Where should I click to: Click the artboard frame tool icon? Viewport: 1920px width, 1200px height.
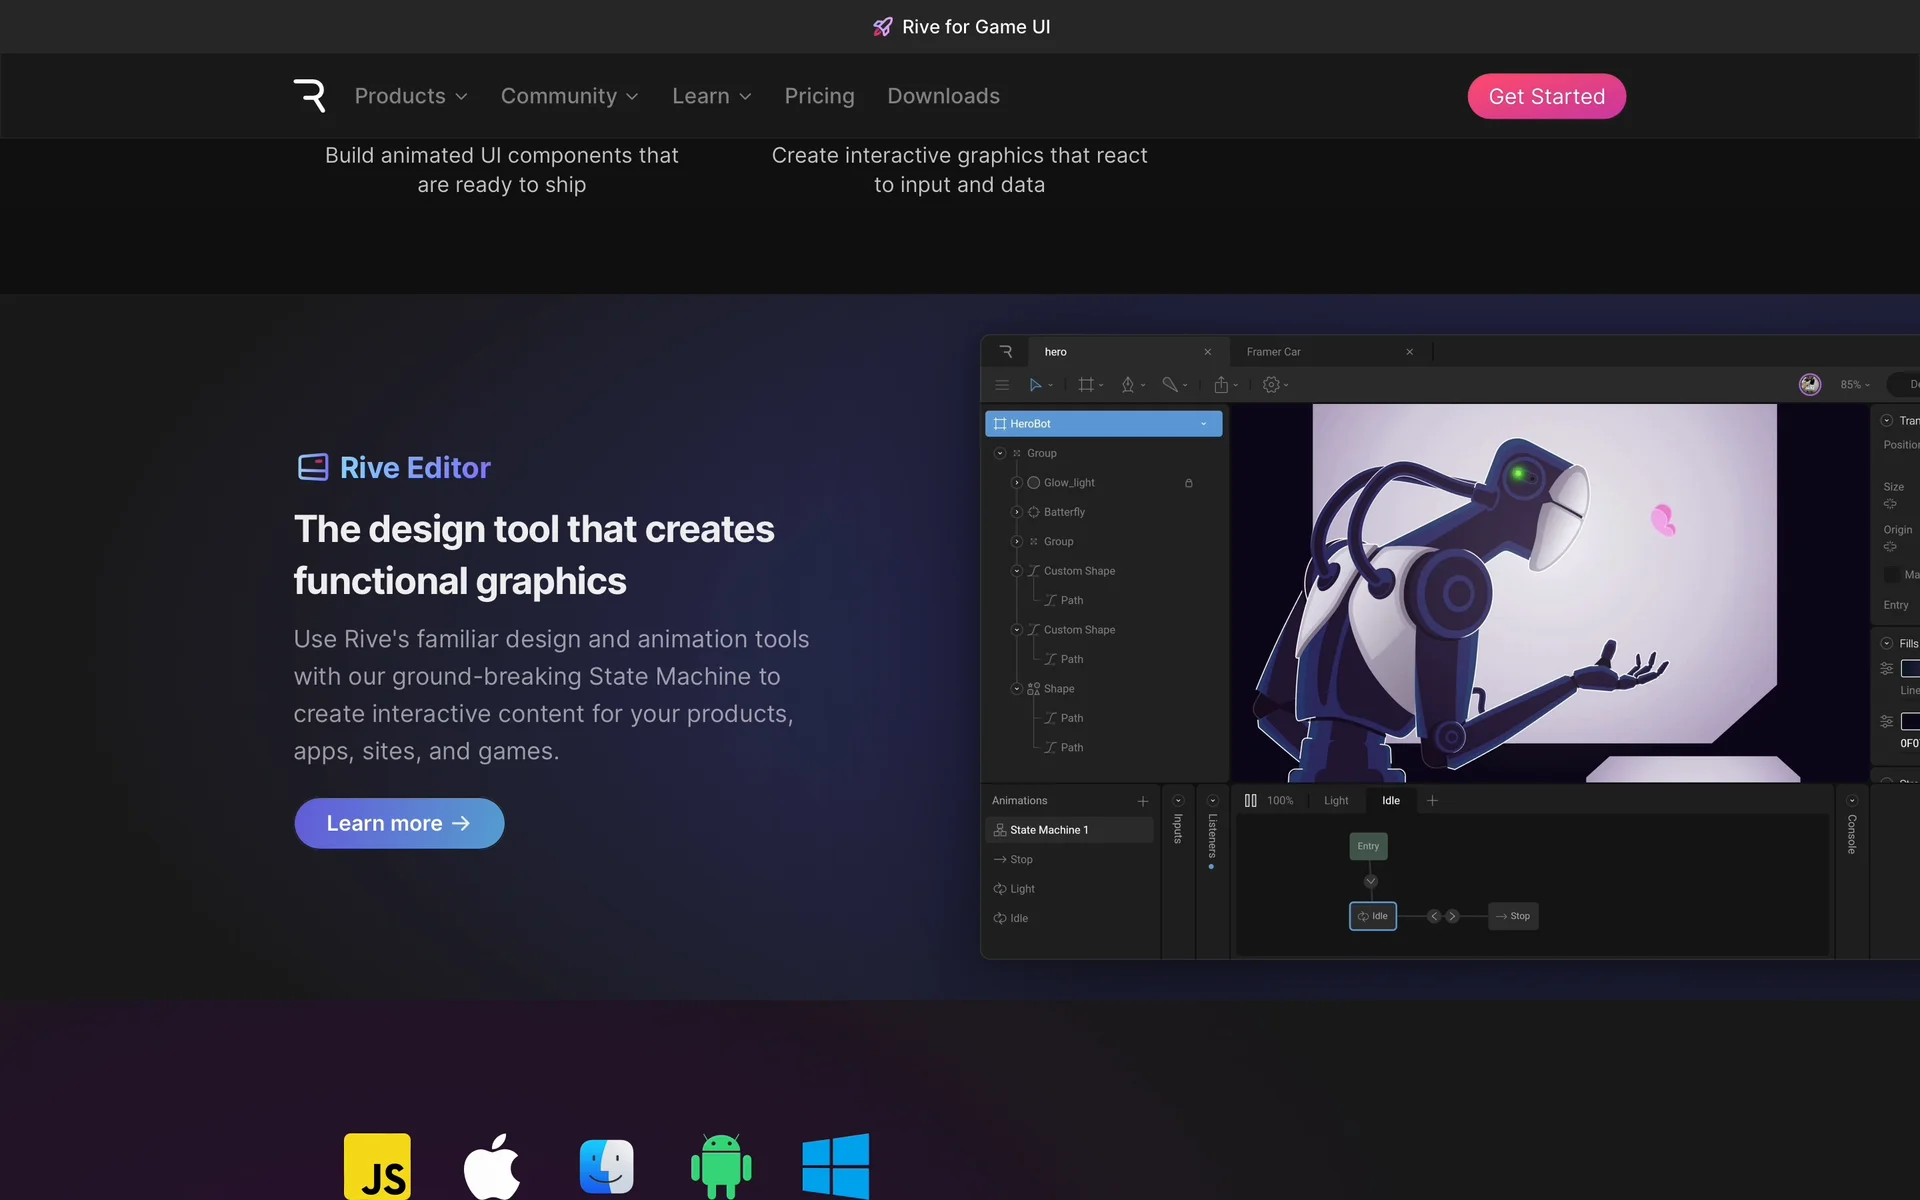[1086, 385]
